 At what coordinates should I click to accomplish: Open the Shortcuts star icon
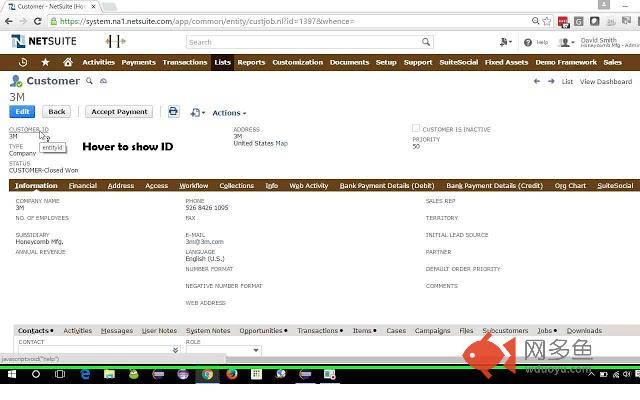(x=45, y=62)
